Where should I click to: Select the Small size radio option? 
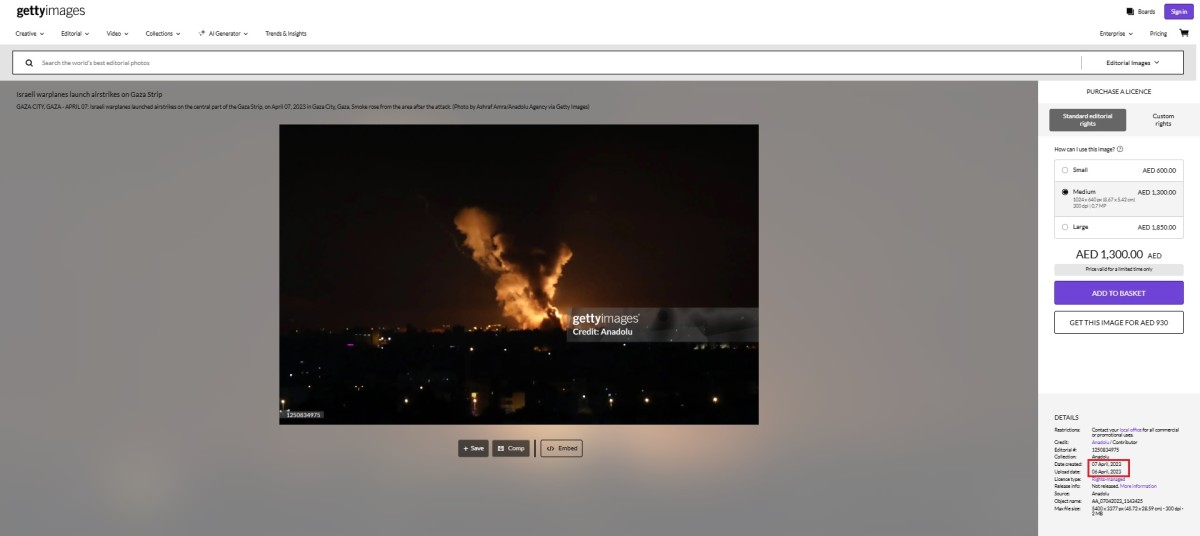pyautogui.click(x=1065, y=170)
